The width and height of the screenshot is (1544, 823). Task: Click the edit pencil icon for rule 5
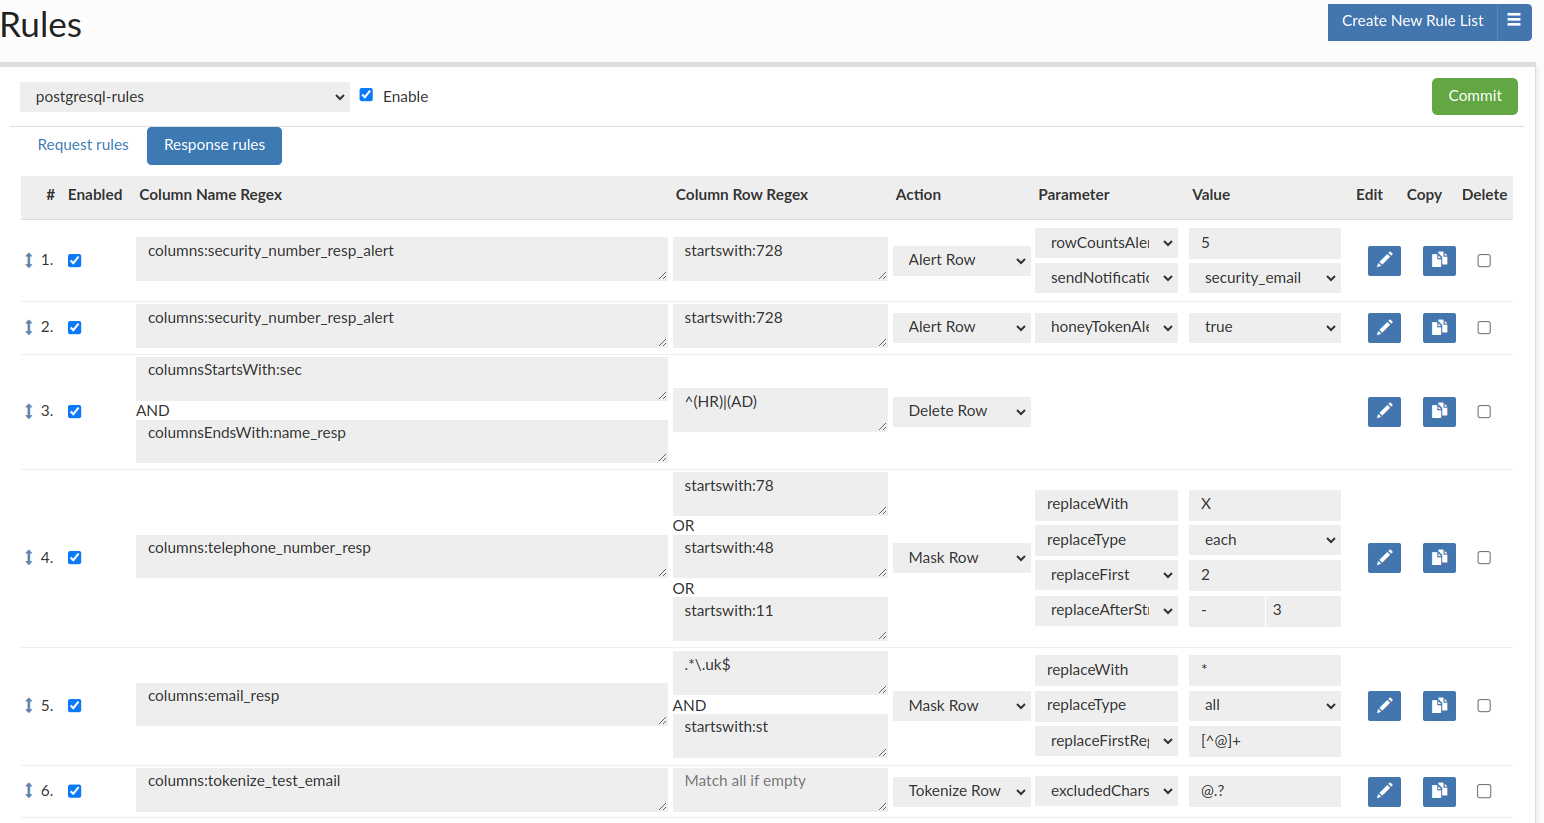(1384, 705)
